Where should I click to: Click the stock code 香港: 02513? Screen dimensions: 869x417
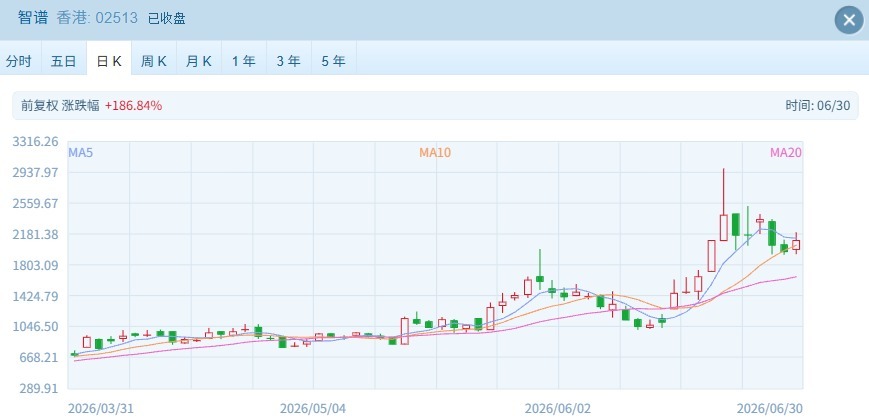tap(97, 18)
